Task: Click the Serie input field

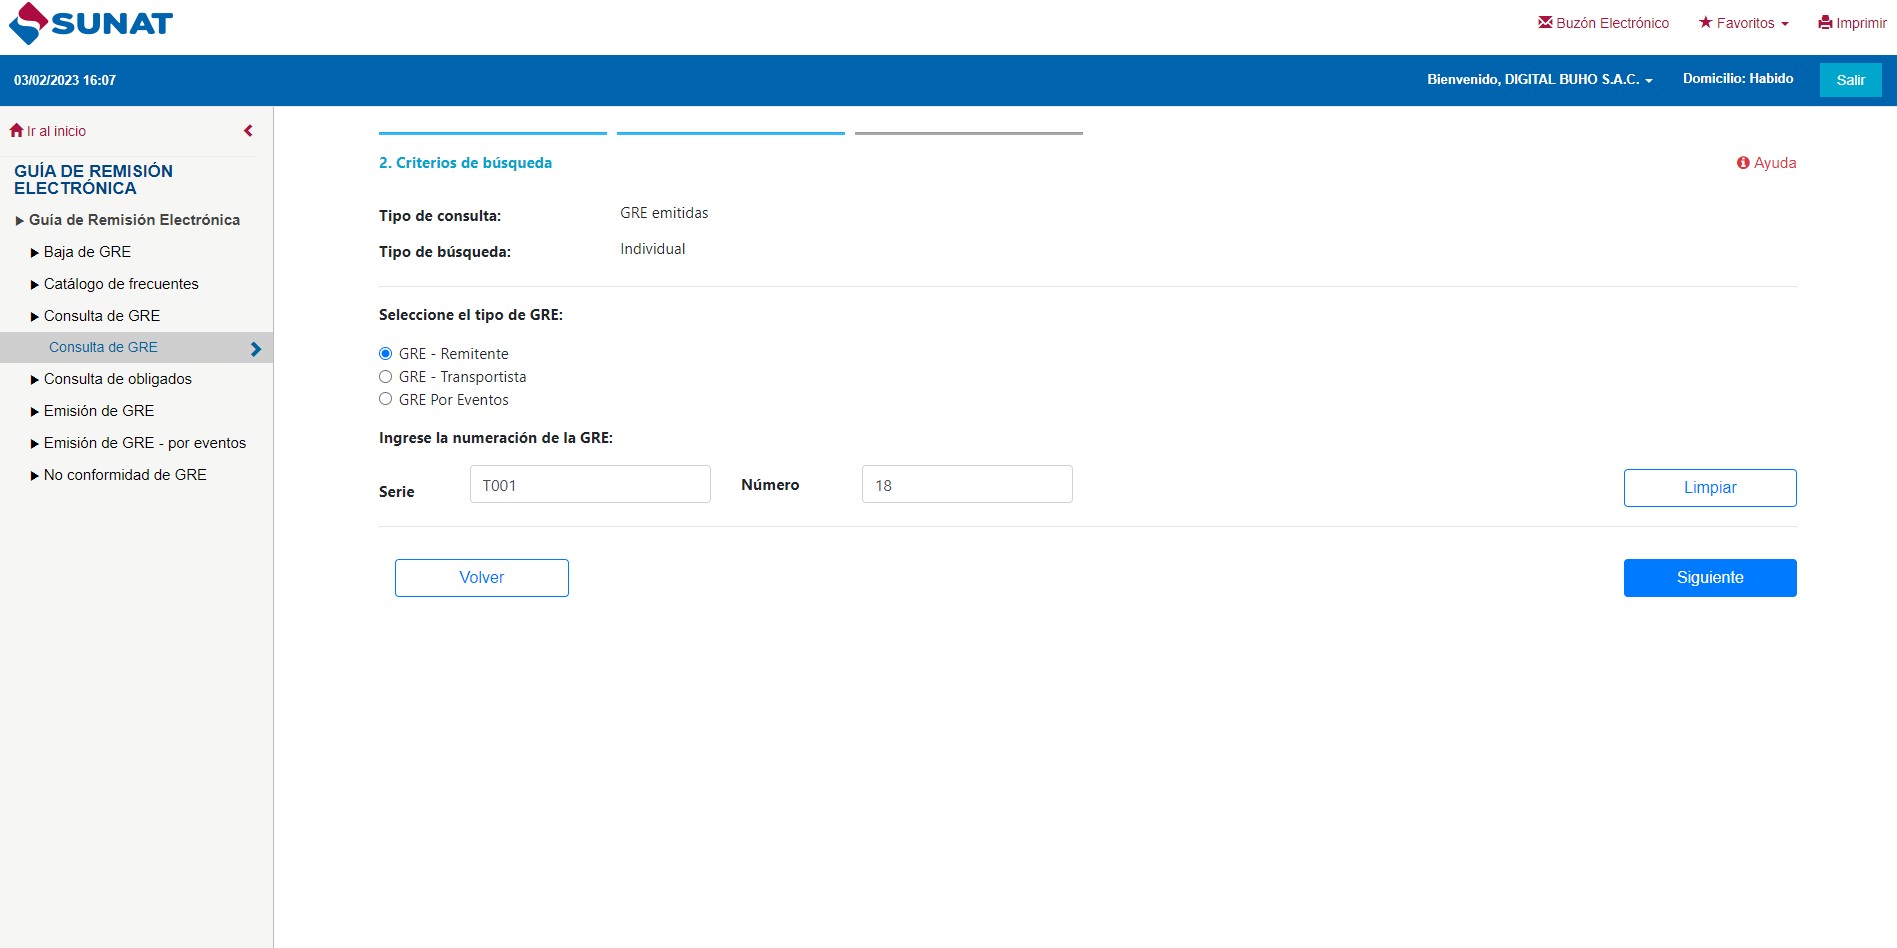Action: [590, 485]
